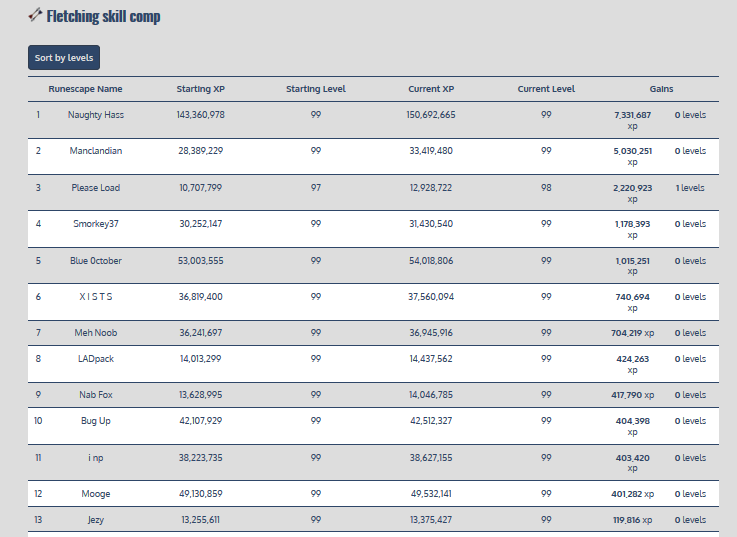Click the Starting Level column header
This screenshot has width=737, height=537.
(x=316, y=89)
